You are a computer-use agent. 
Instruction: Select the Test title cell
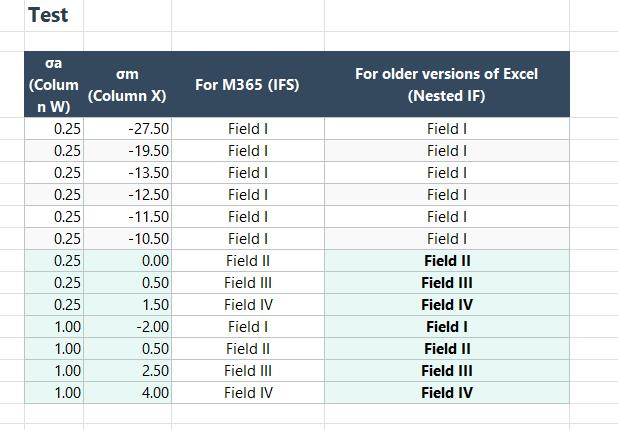point(54,16)
